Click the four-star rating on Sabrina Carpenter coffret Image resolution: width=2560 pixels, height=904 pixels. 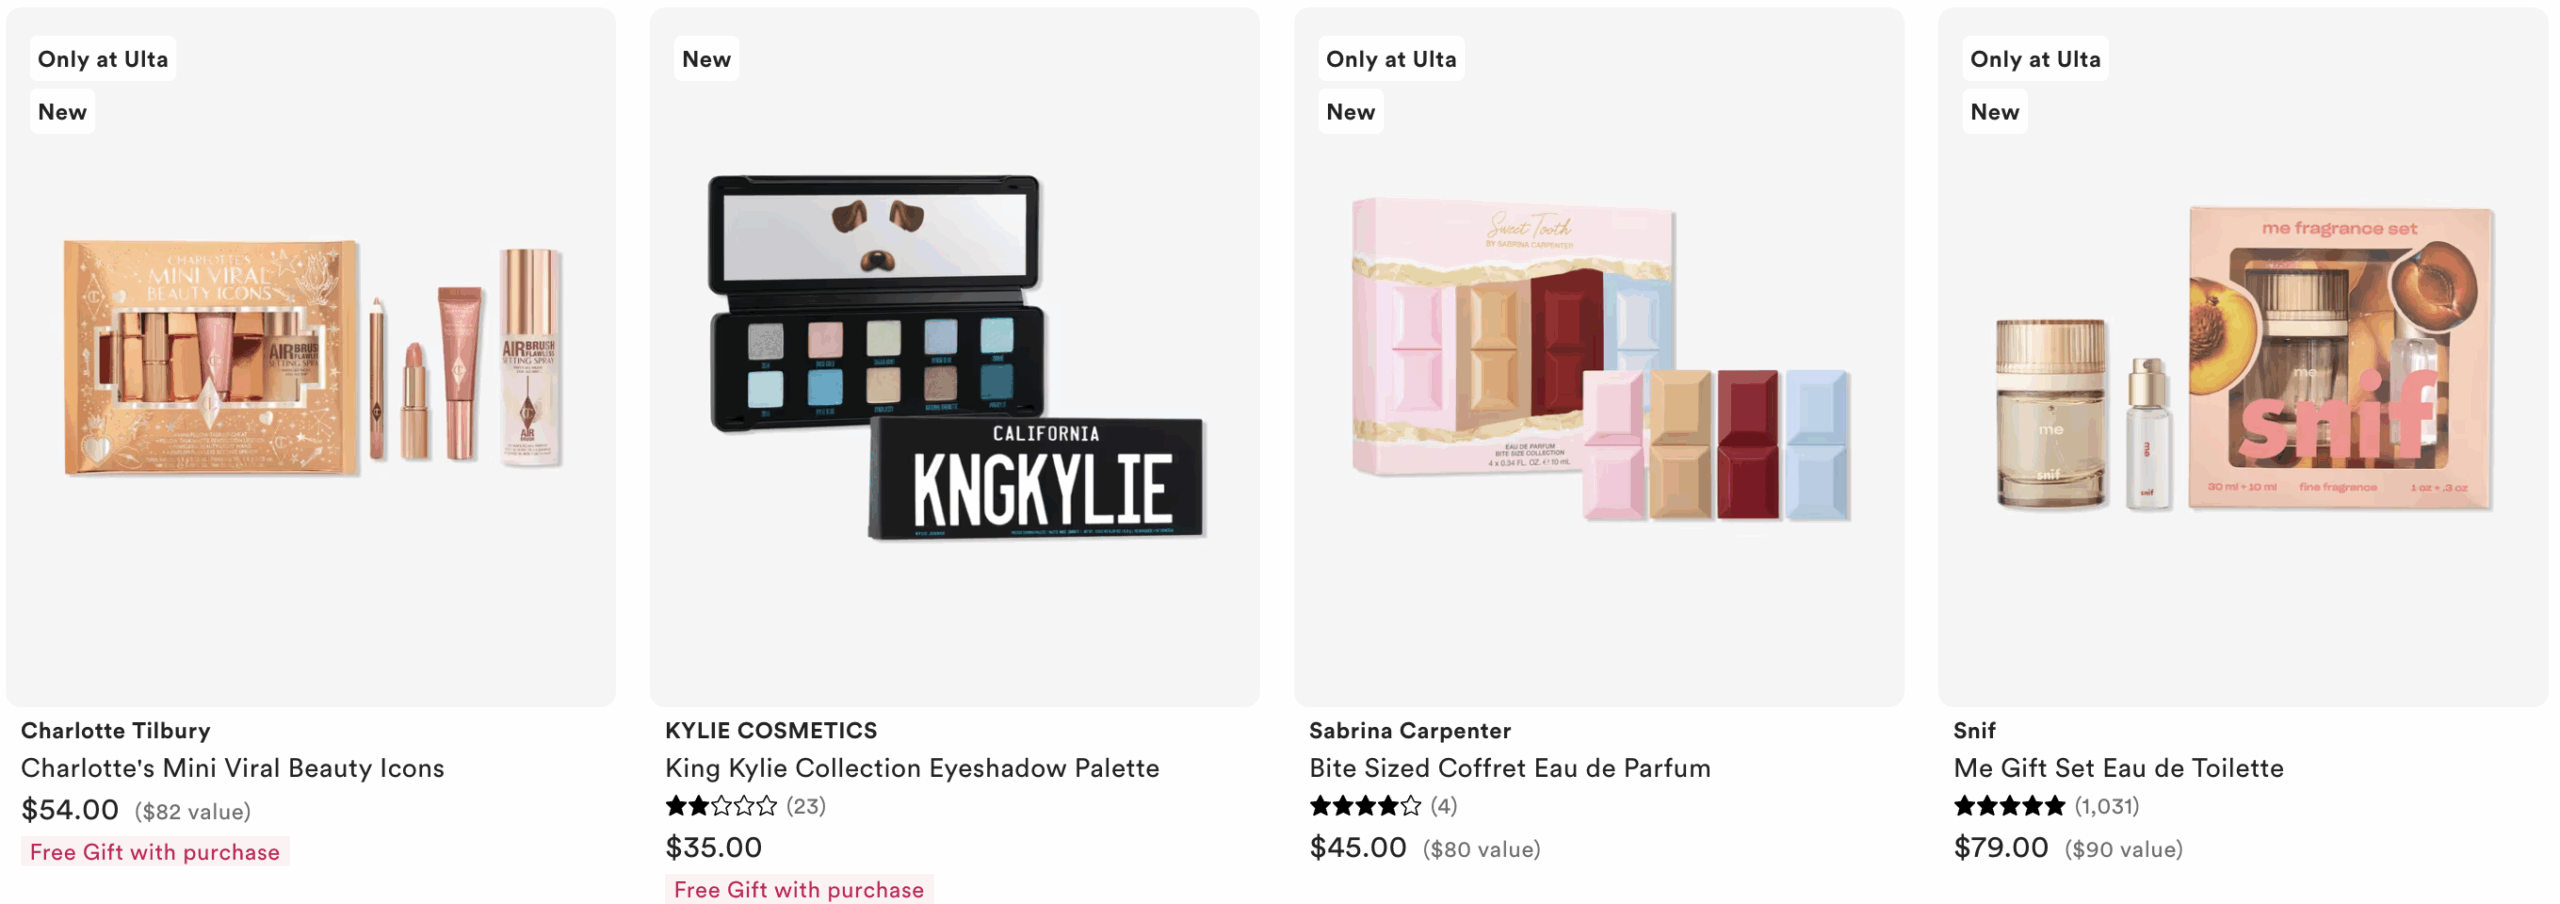click(x=1365, y=806)
